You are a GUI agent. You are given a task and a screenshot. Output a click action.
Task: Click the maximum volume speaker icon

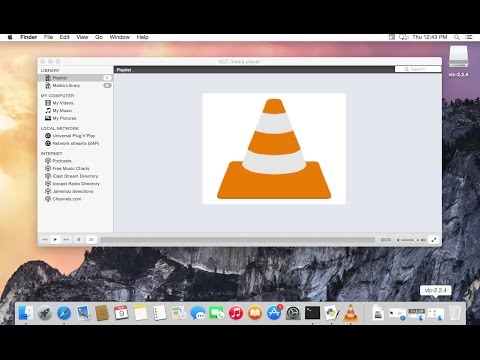tap(423, 240)
